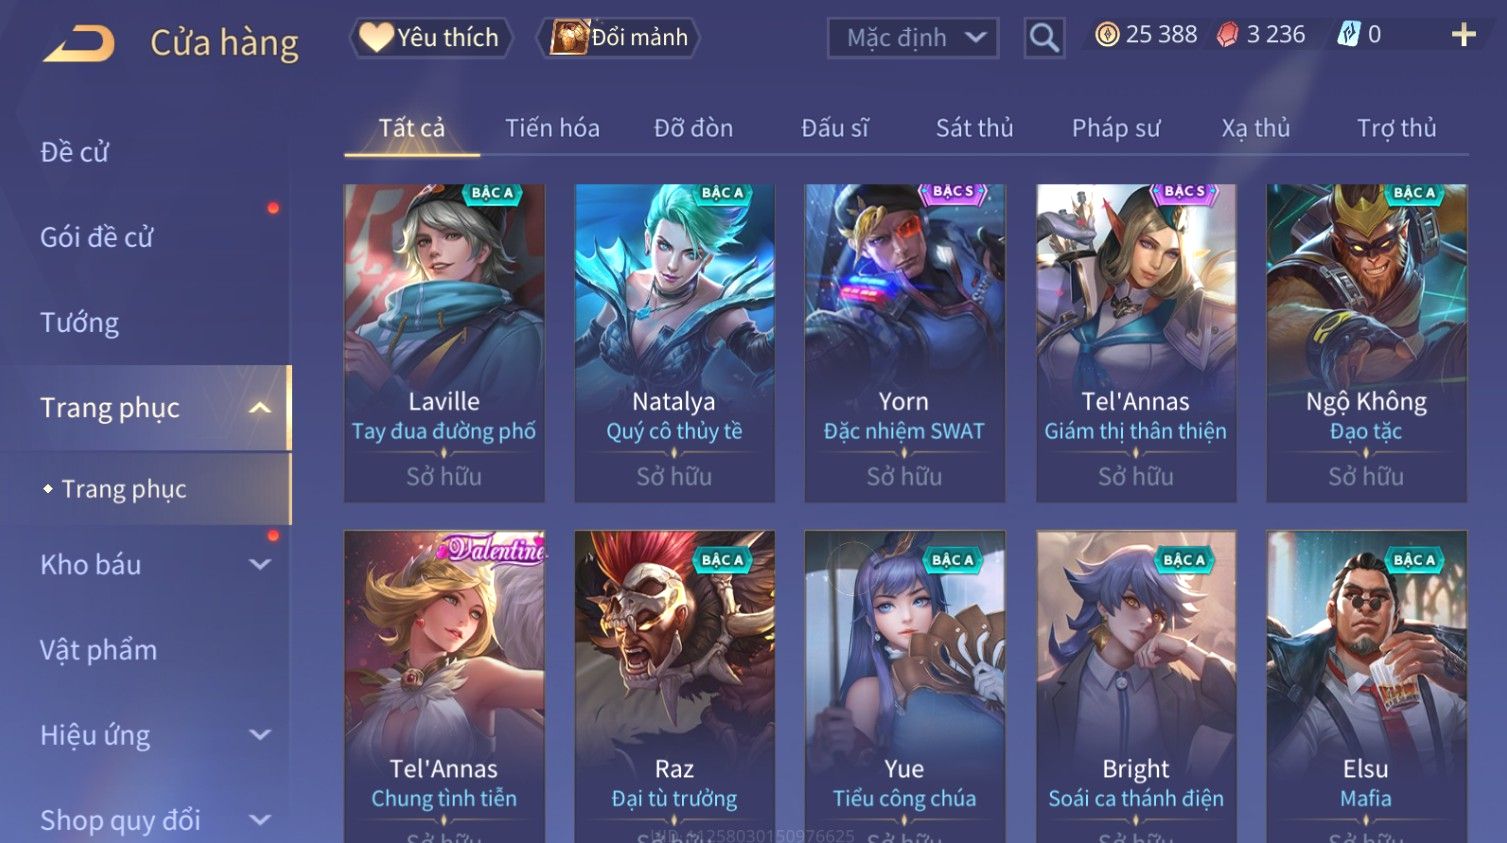This screenshot has width=1507, height=843.
Task: Open the Mặc định sort dropdown
Action: point(912,38)
